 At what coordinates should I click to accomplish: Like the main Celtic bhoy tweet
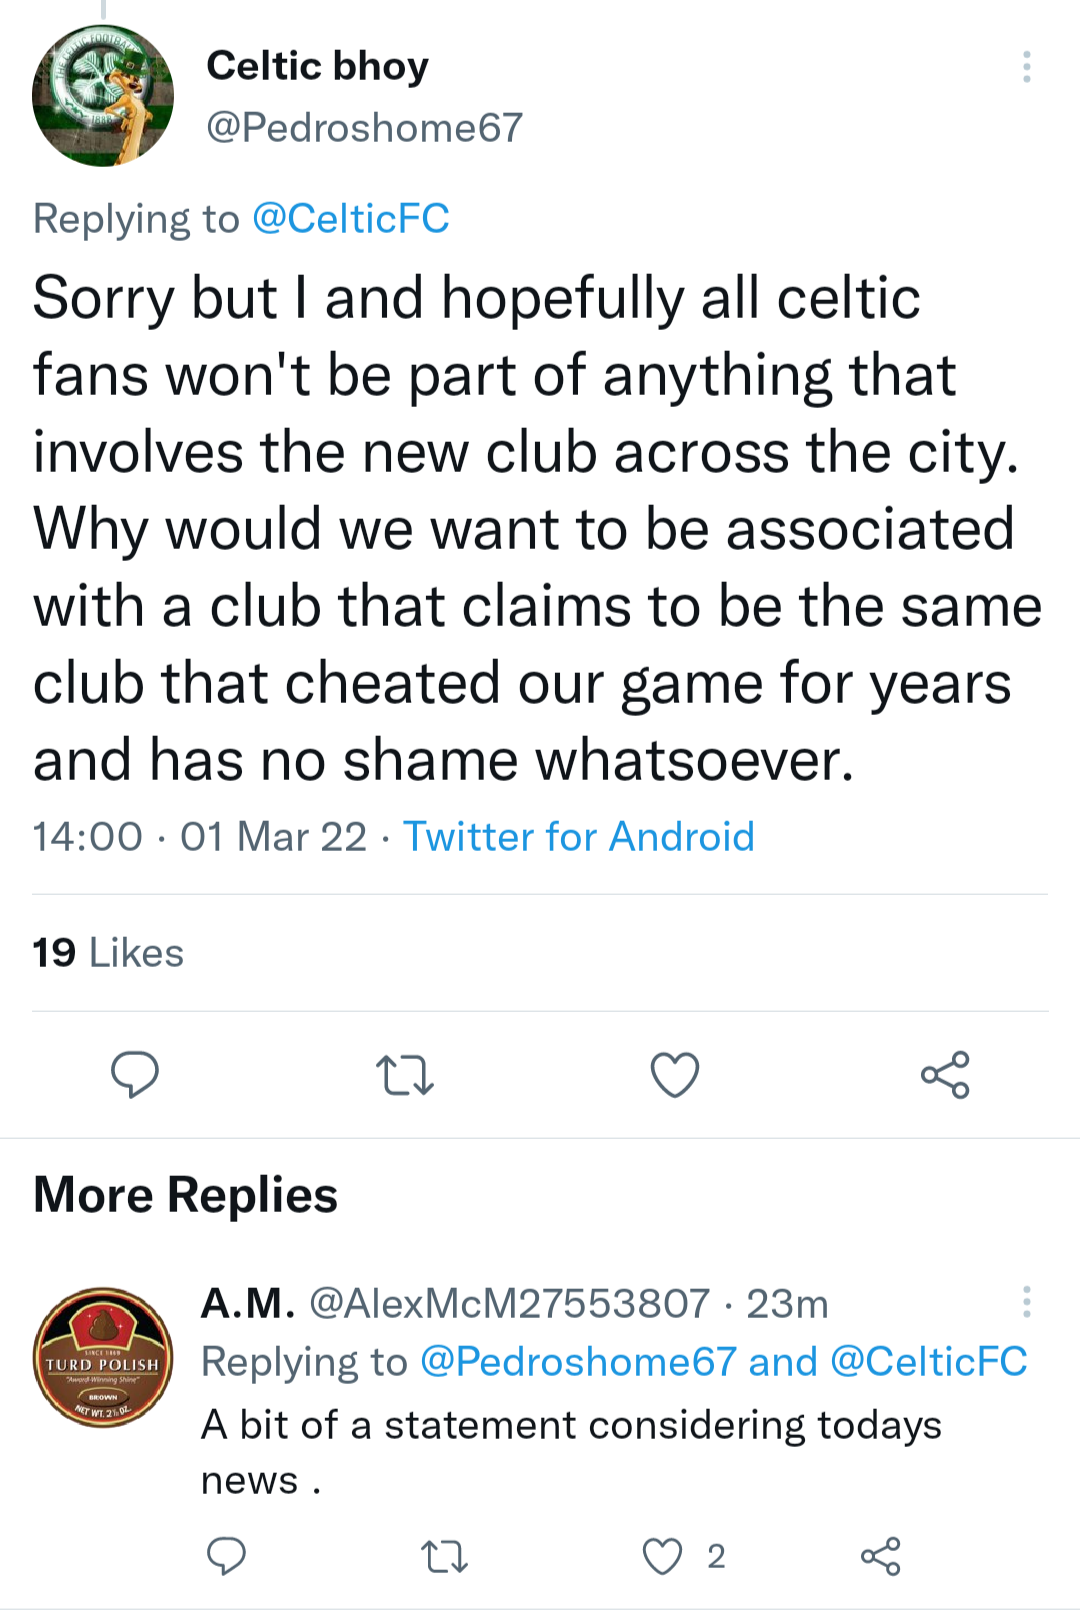675,1075
